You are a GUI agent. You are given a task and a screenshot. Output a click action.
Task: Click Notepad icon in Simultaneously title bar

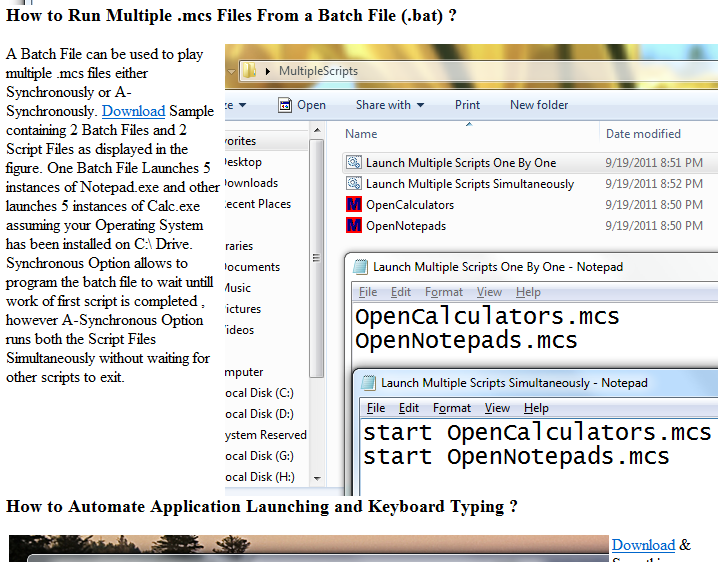tap(369, 383)
